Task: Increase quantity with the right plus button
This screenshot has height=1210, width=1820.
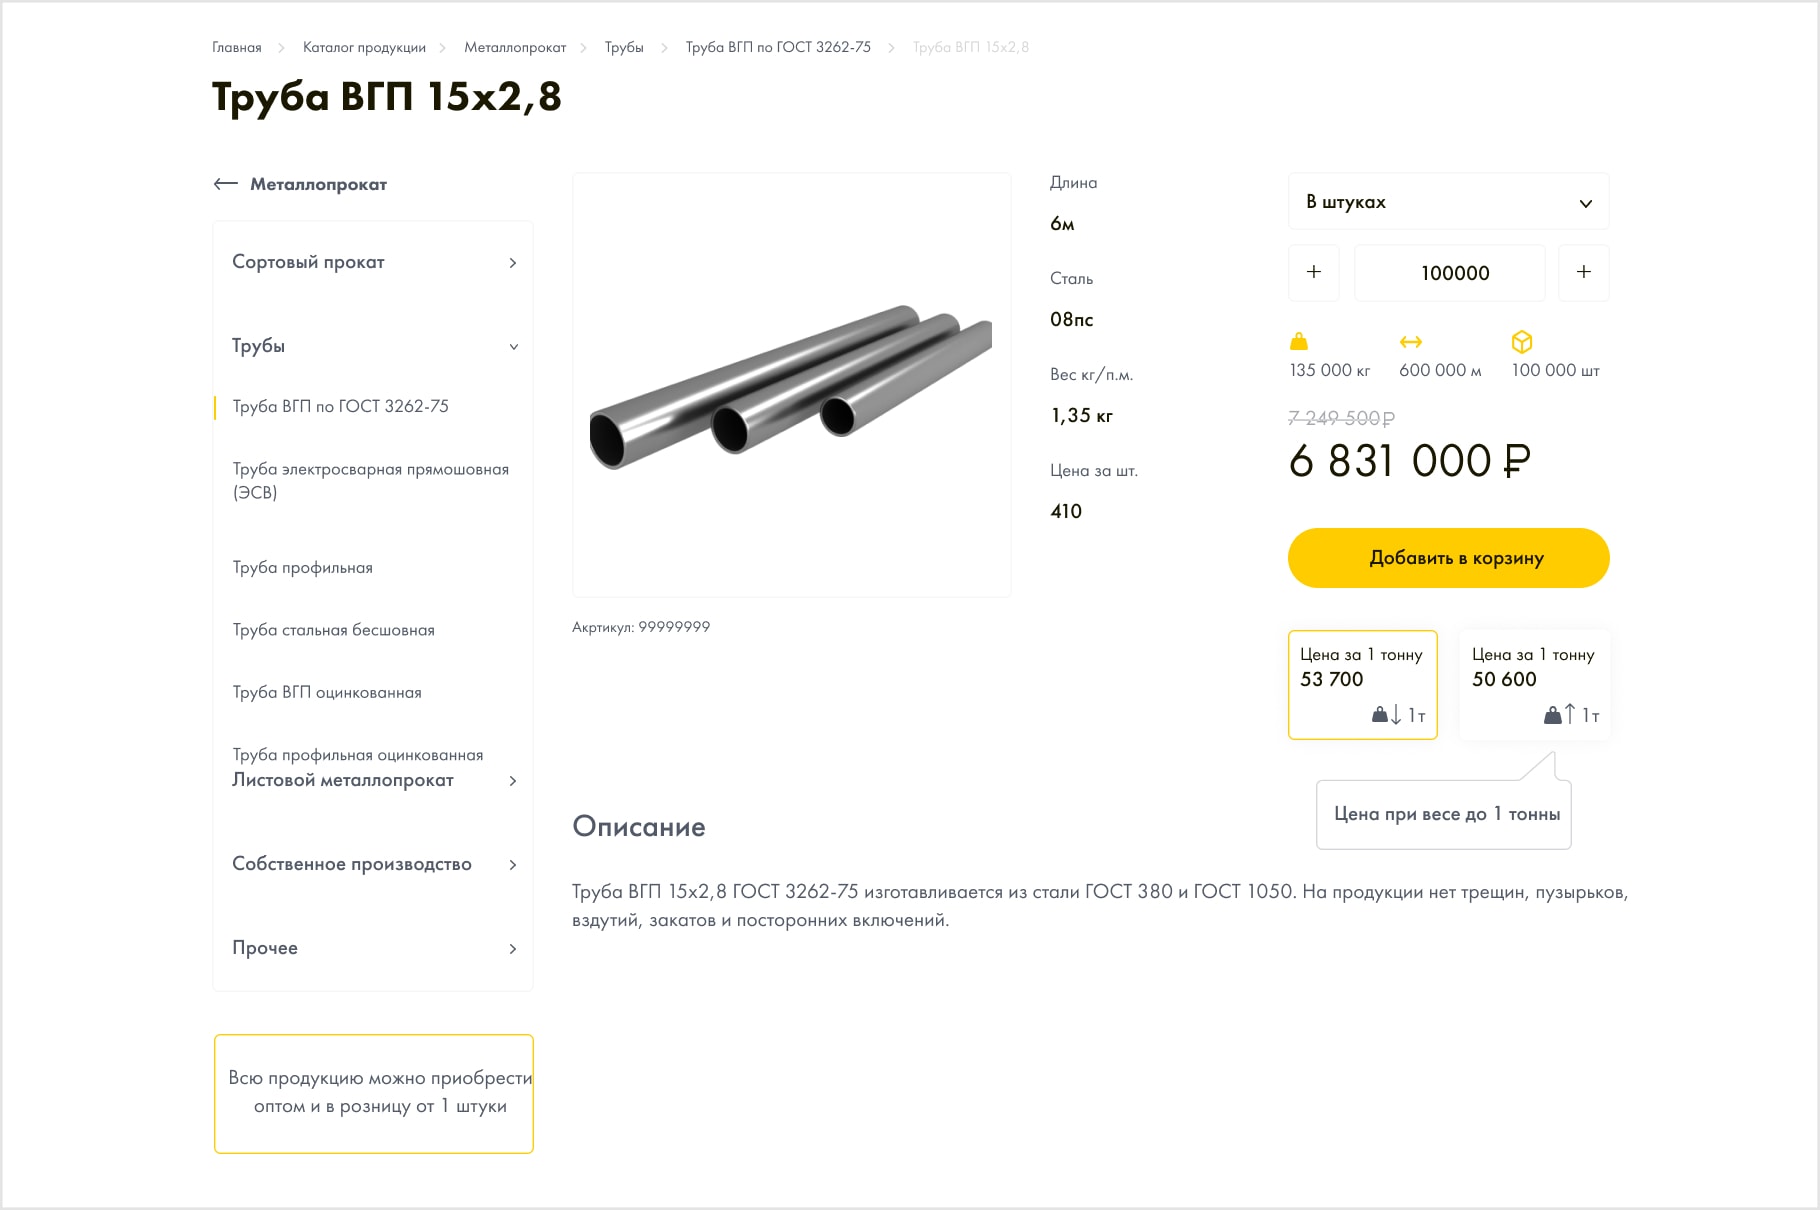Action: coord(1584,272)
